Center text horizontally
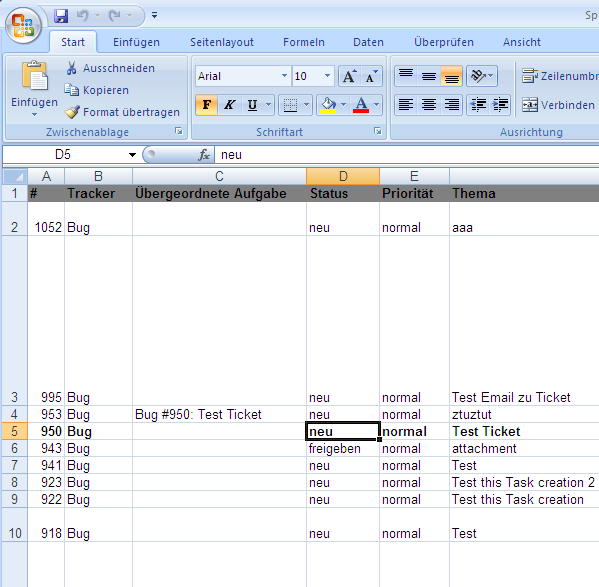Screen dimensions: 599x587 tap(429, 105)
